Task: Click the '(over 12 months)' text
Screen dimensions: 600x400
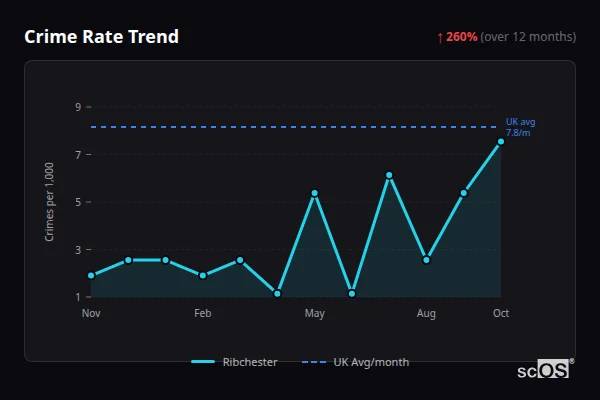Action: pos(528,37)
